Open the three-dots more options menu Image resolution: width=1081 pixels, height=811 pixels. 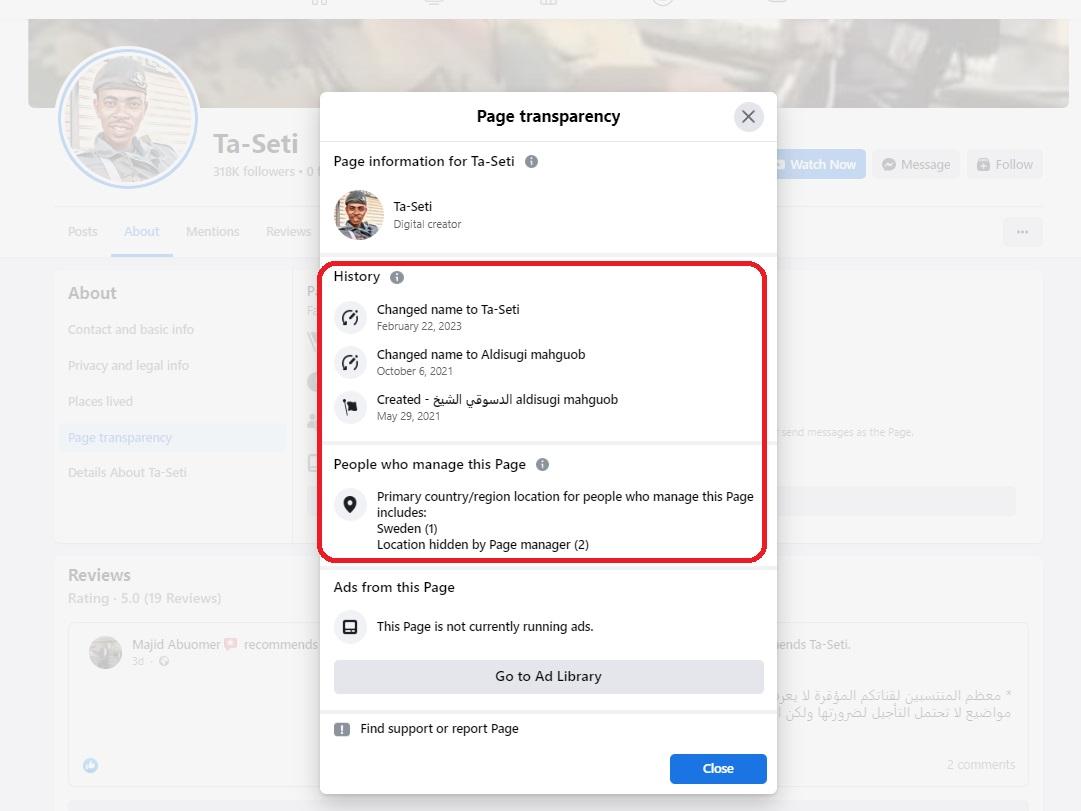tap(1022, 232)
